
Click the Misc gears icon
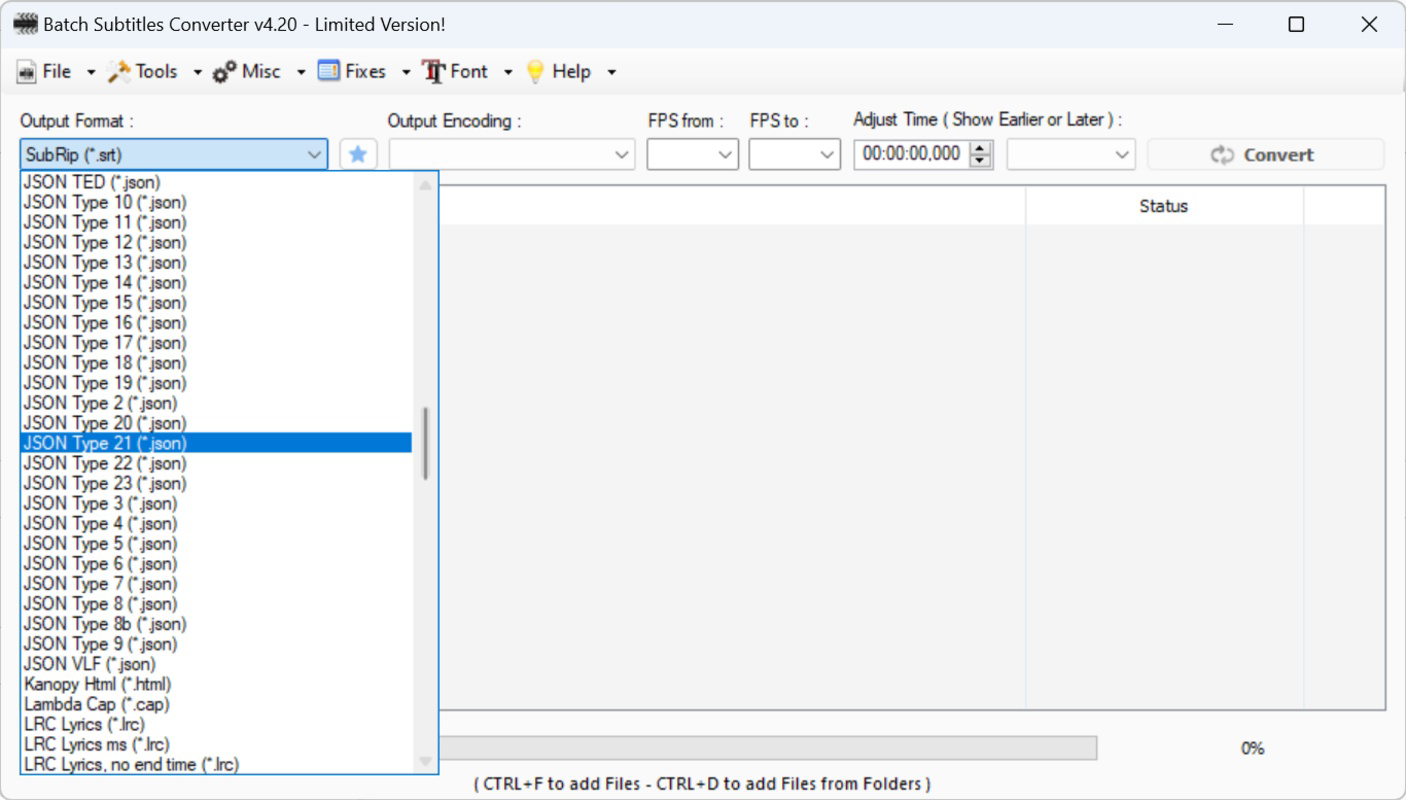coord(225,72)
